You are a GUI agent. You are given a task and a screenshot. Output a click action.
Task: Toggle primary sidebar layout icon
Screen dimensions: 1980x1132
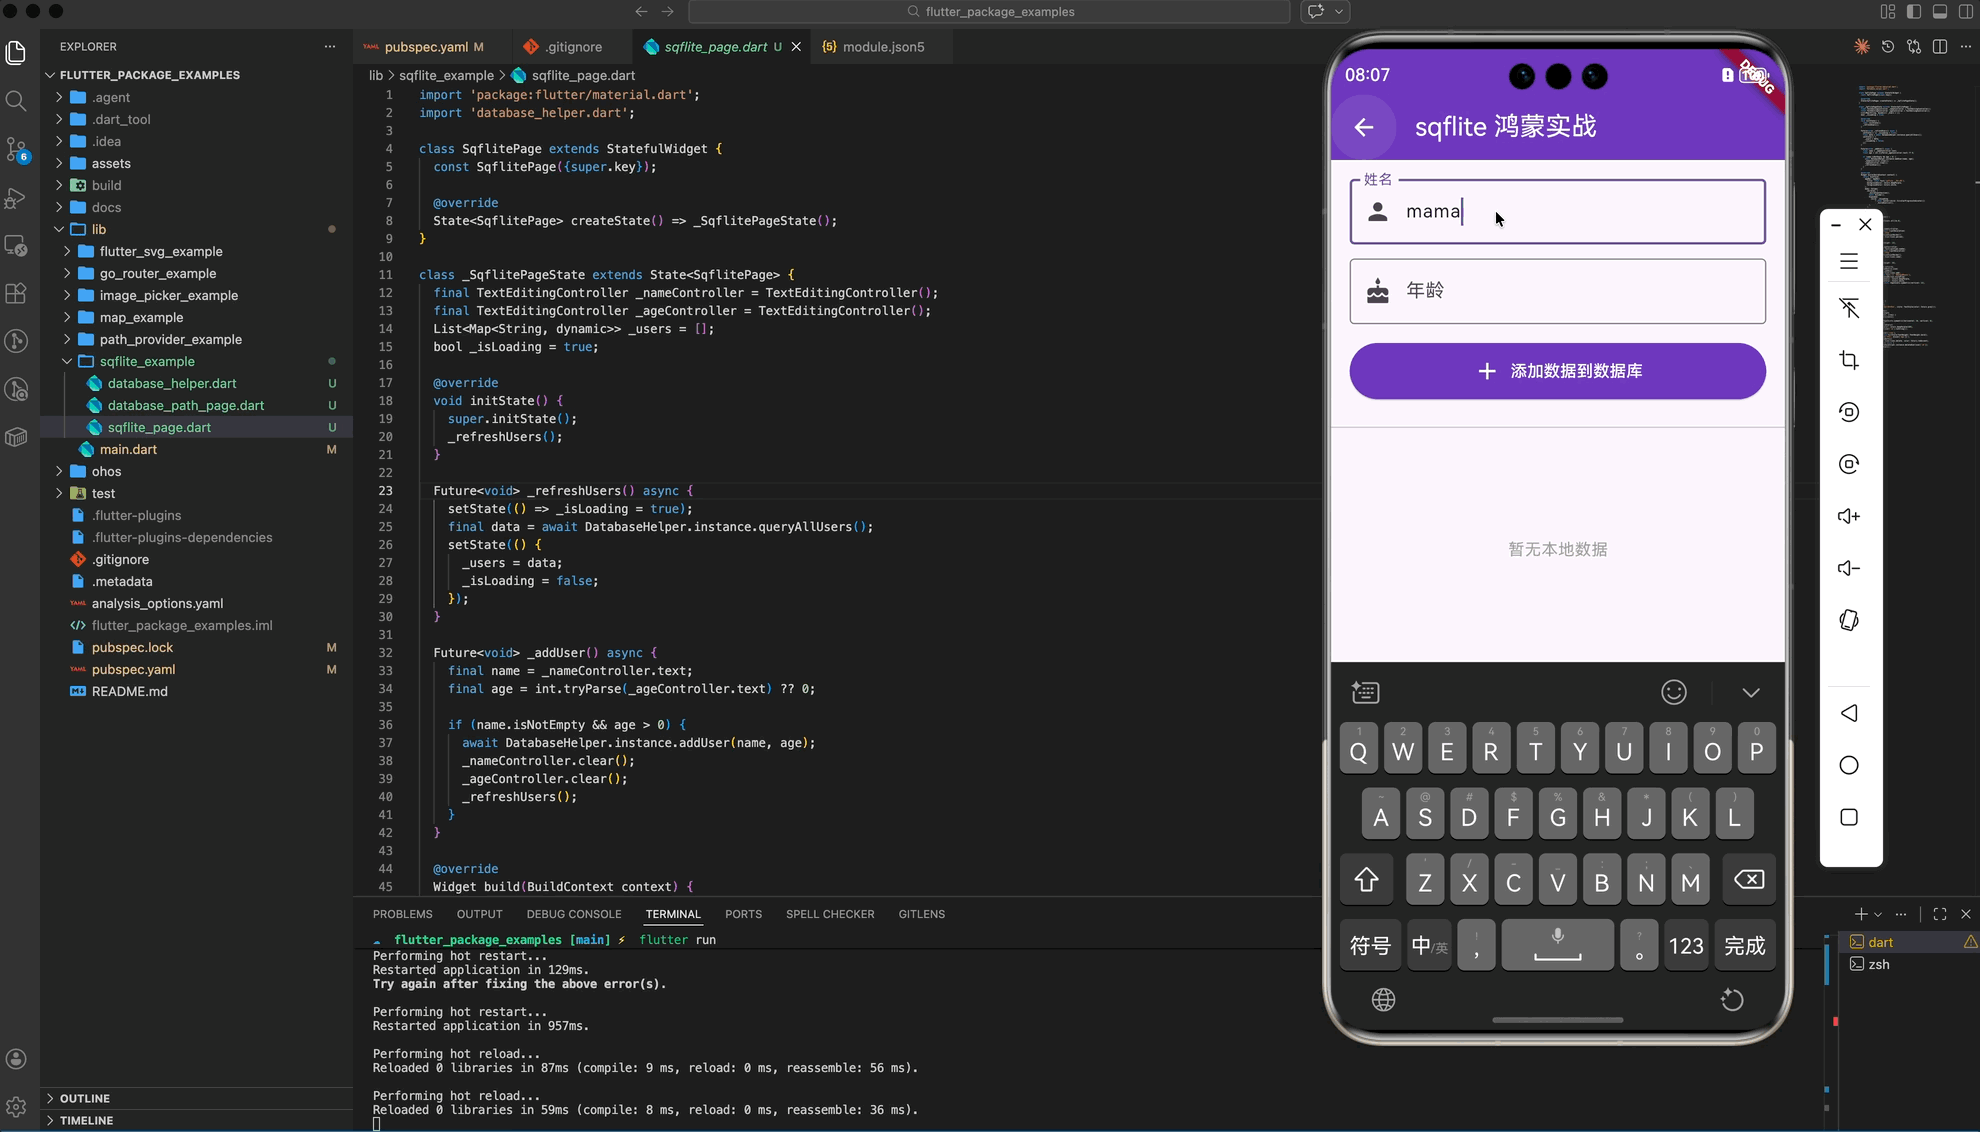pos(1913,12)
